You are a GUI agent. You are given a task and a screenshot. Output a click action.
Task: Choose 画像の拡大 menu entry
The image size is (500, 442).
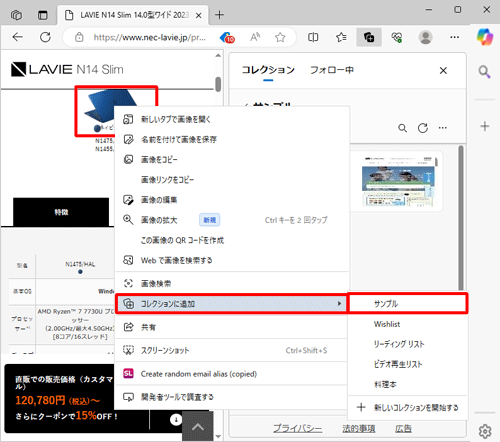(232, 220)
